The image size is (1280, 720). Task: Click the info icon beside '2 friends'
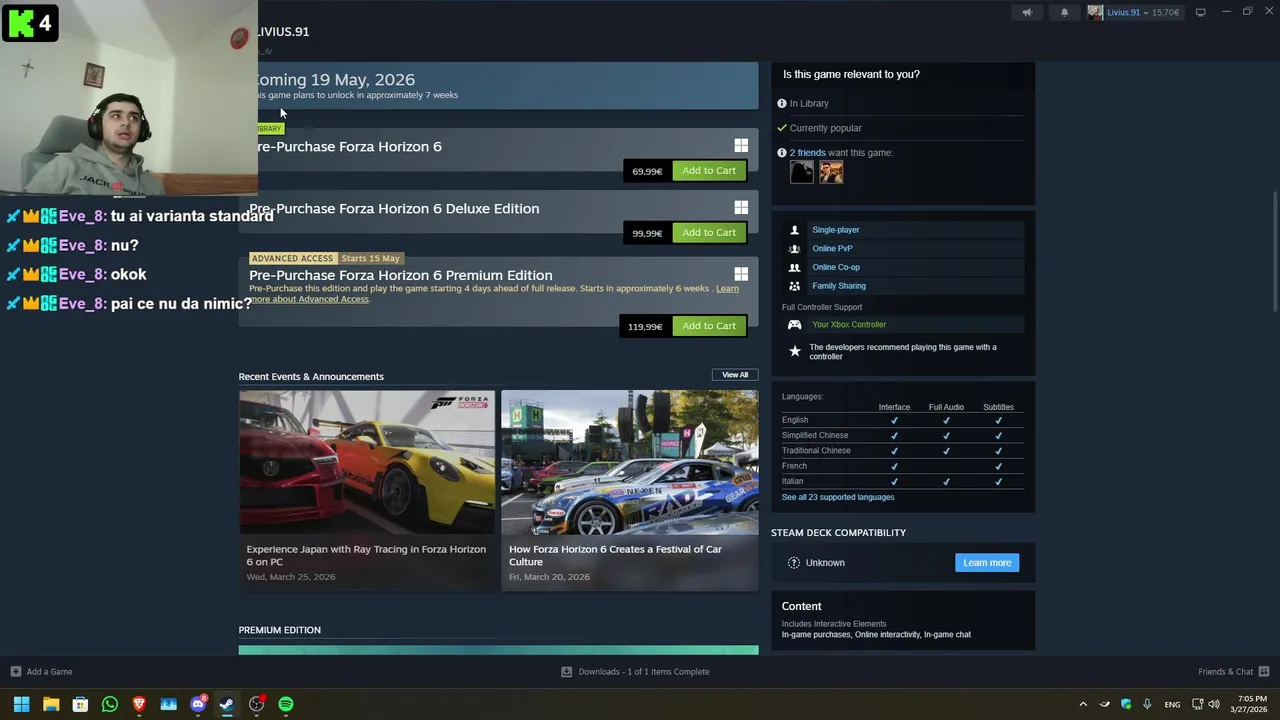click(x=782, y=153)
